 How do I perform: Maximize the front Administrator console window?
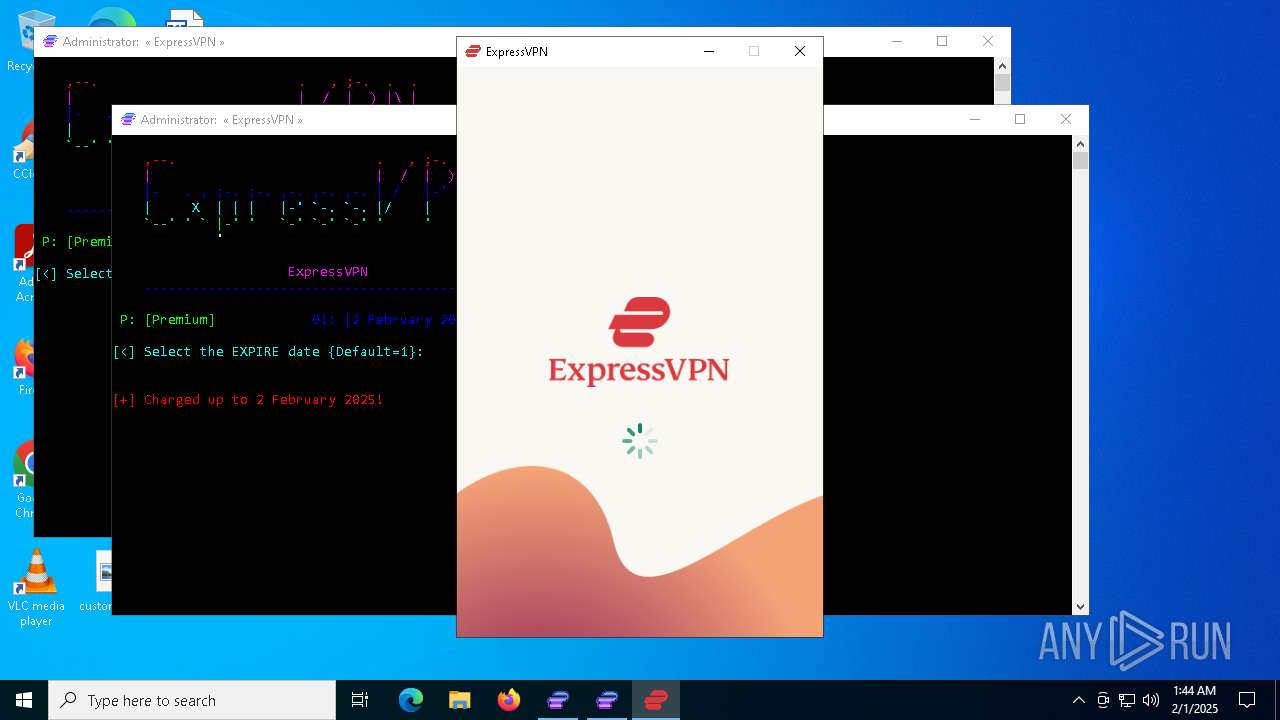pos(1020,119)
